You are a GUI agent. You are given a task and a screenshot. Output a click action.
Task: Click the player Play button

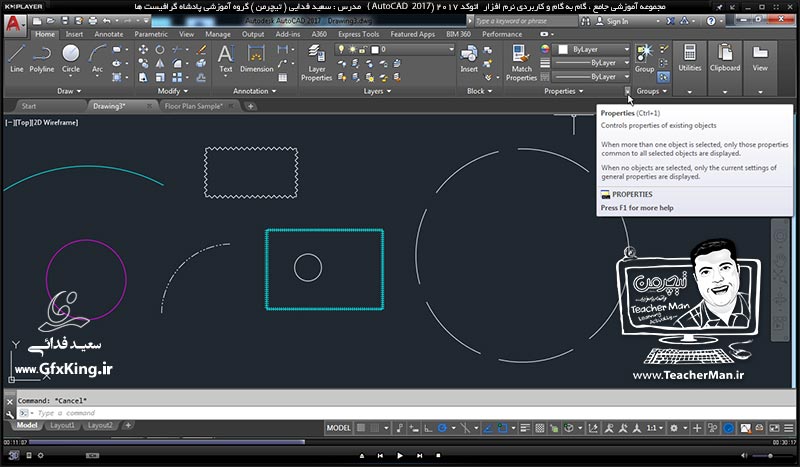[x=399, y=455]
